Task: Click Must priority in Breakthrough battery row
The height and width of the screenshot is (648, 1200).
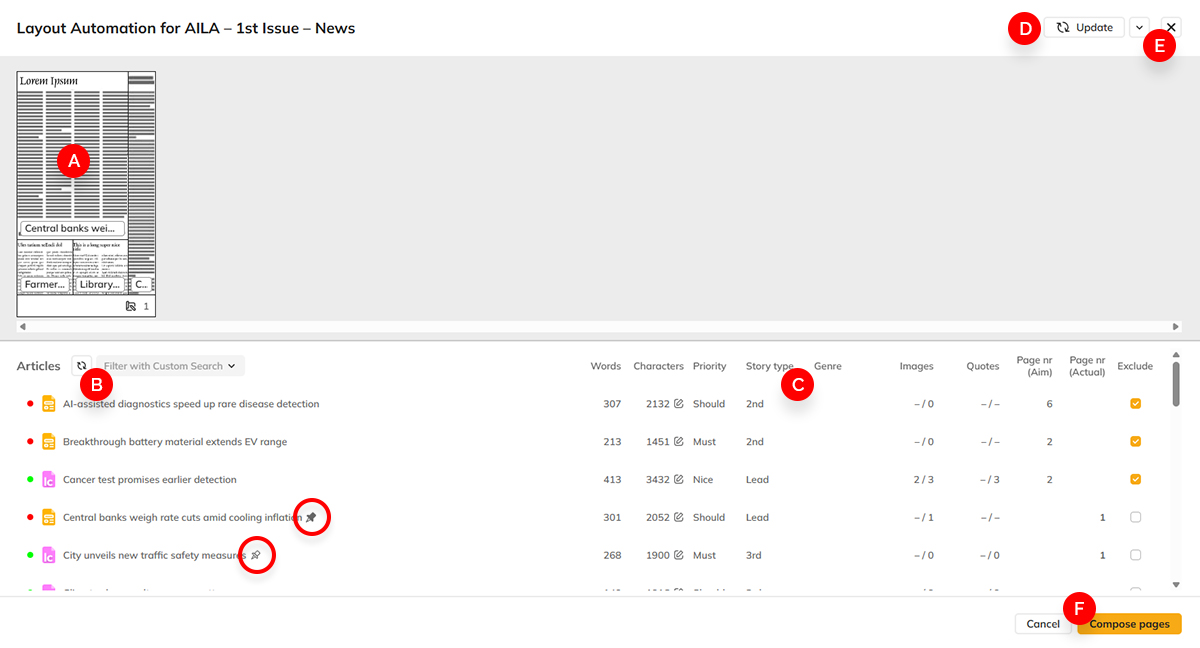Action: click(705, 442)
